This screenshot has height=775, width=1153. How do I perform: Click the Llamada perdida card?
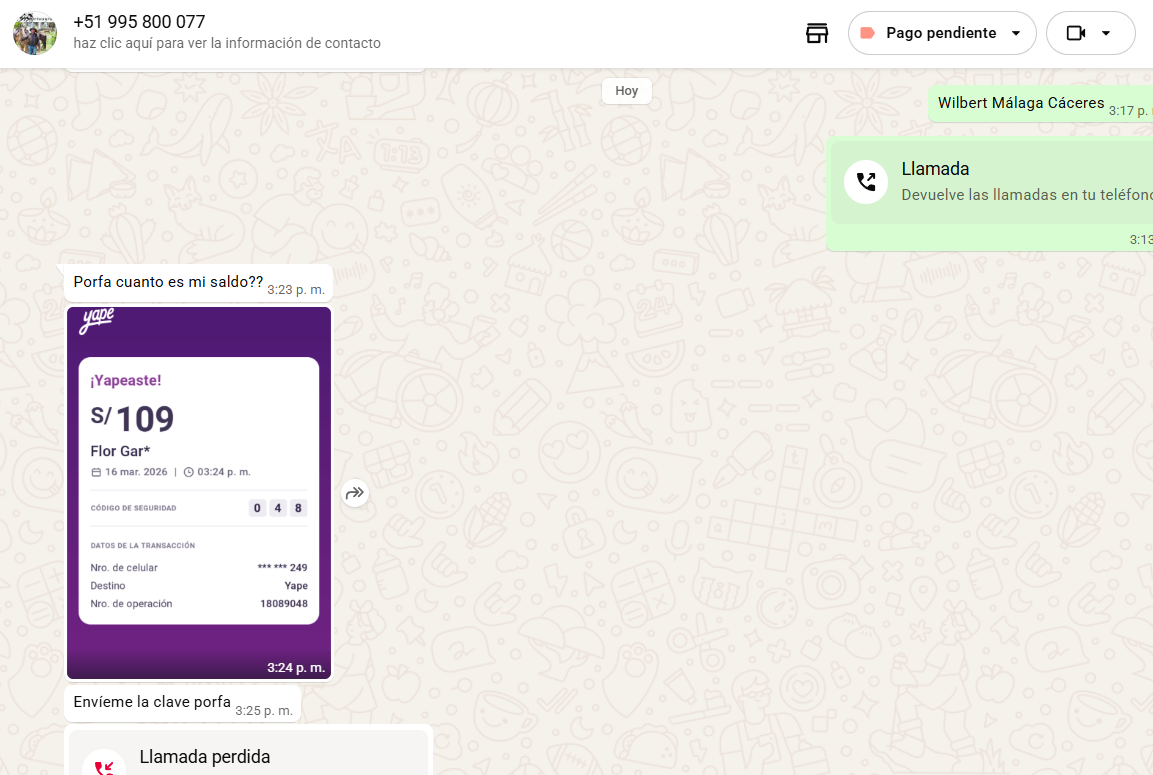(x=250, y=758)
